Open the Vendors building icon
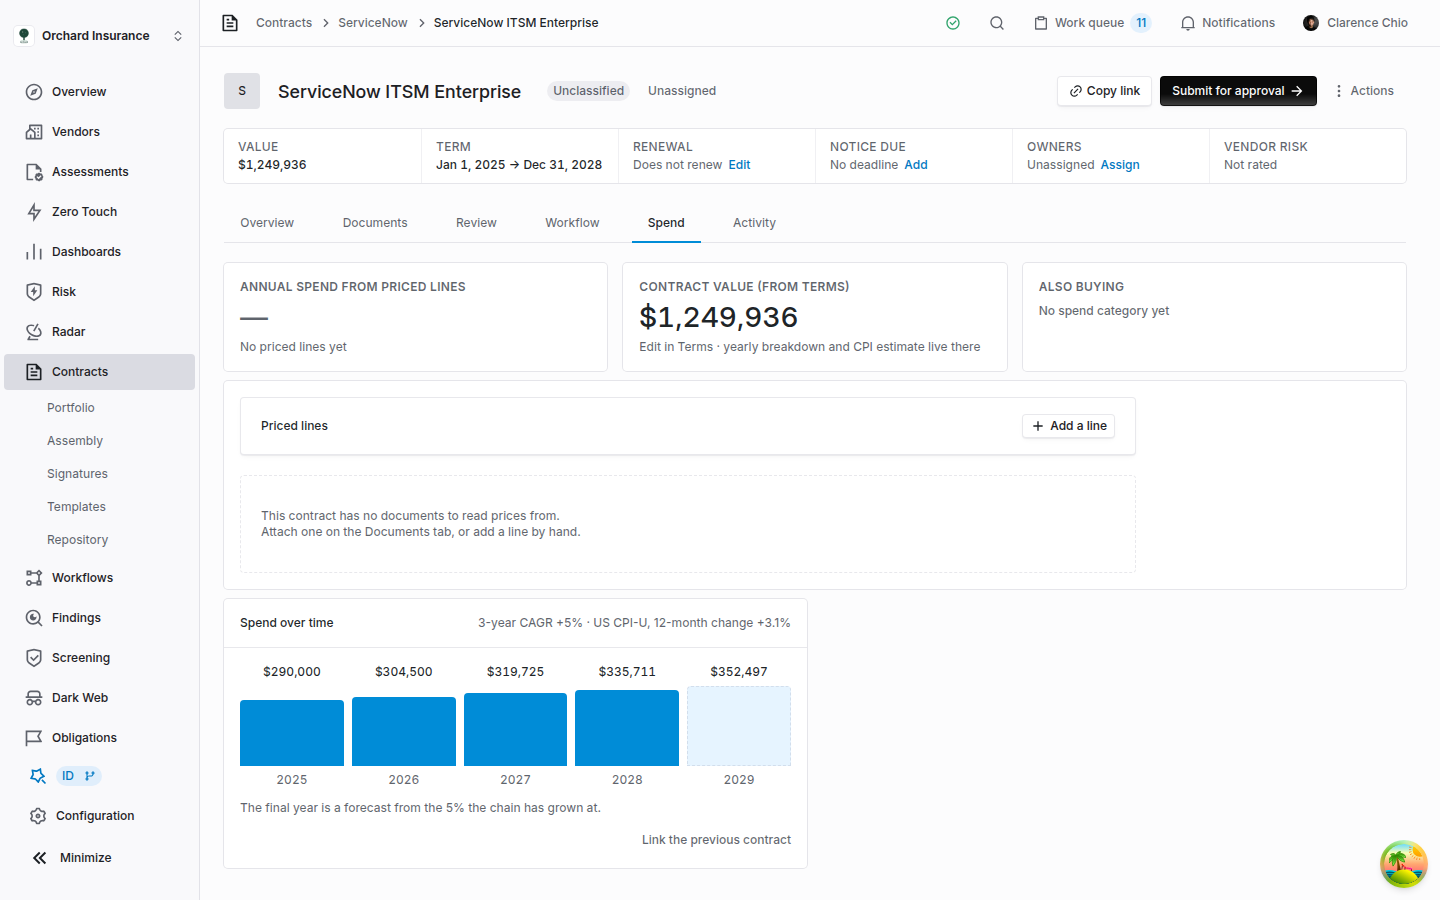 click(34, 132)
